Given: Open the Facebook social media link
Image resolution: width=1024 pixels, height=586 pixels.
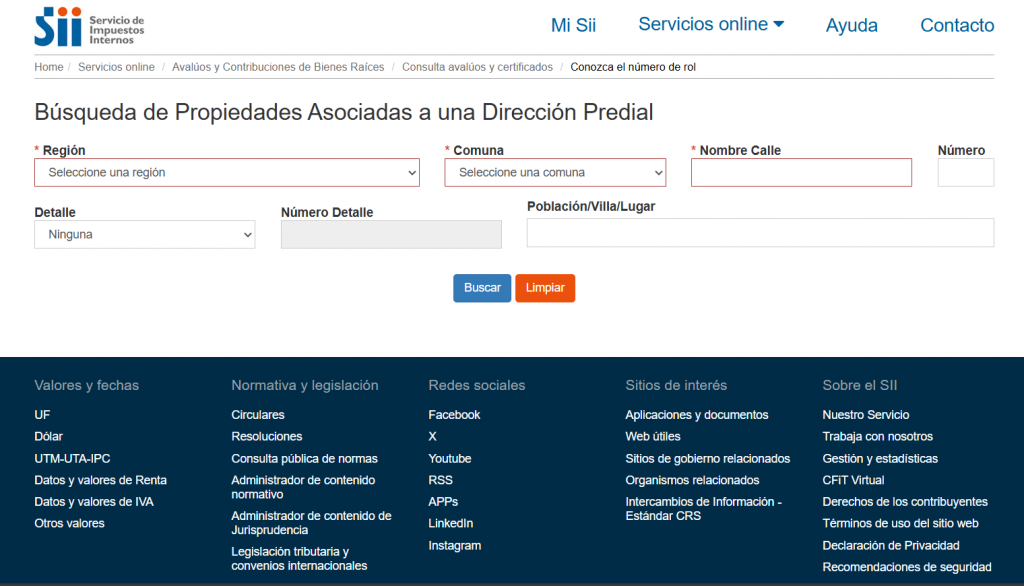Looking at the screenshot, I should [454, 414].
